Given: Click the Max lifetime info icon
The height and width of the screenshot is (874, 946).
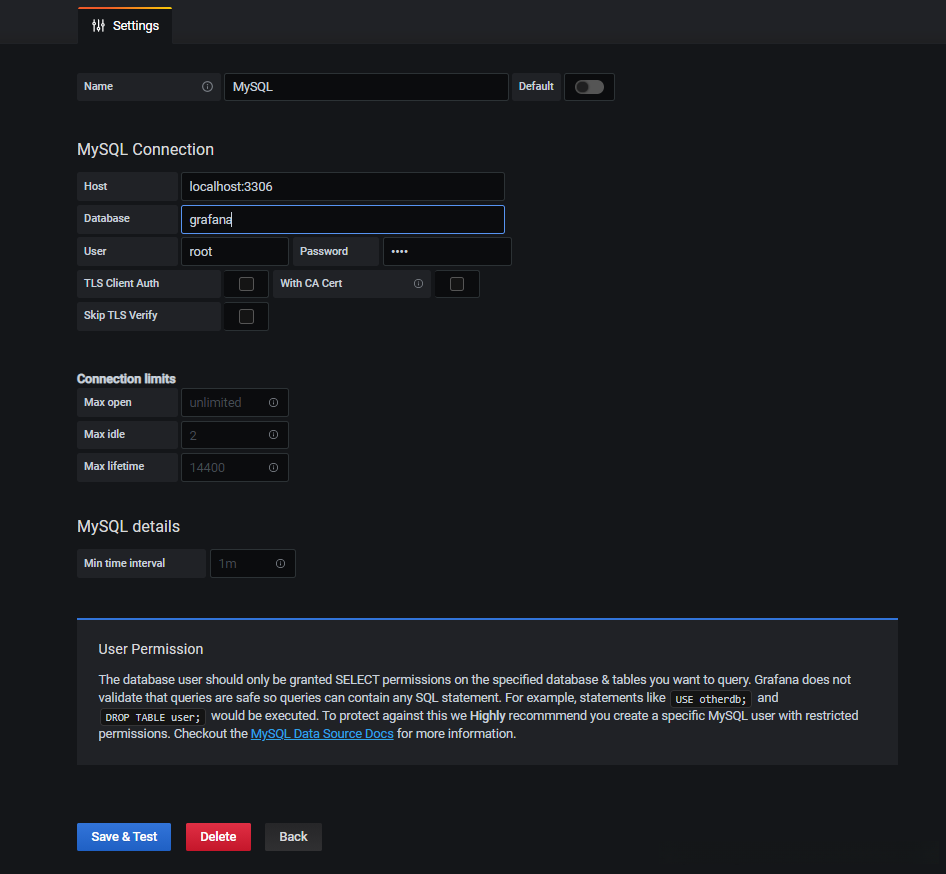Looking at the screenshot, I should (x=273, y=467).
